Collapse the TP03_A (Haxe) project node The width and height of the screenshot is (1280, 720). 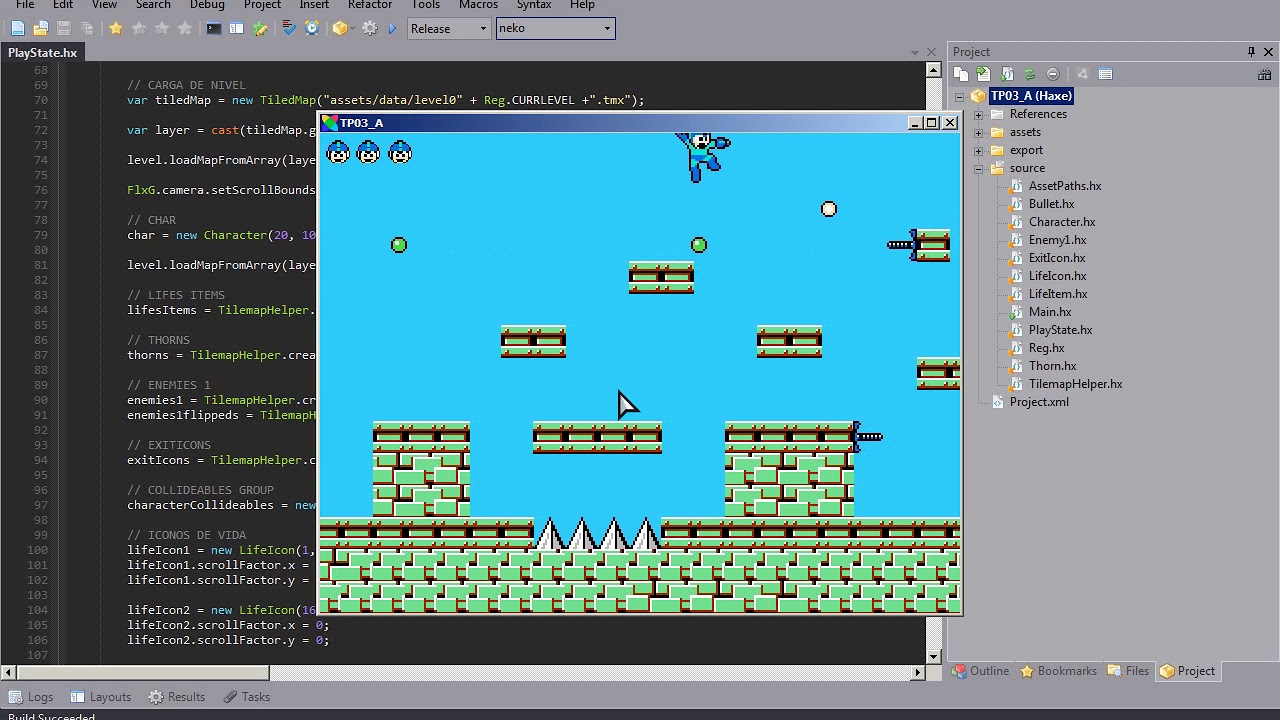pos(960,97)
